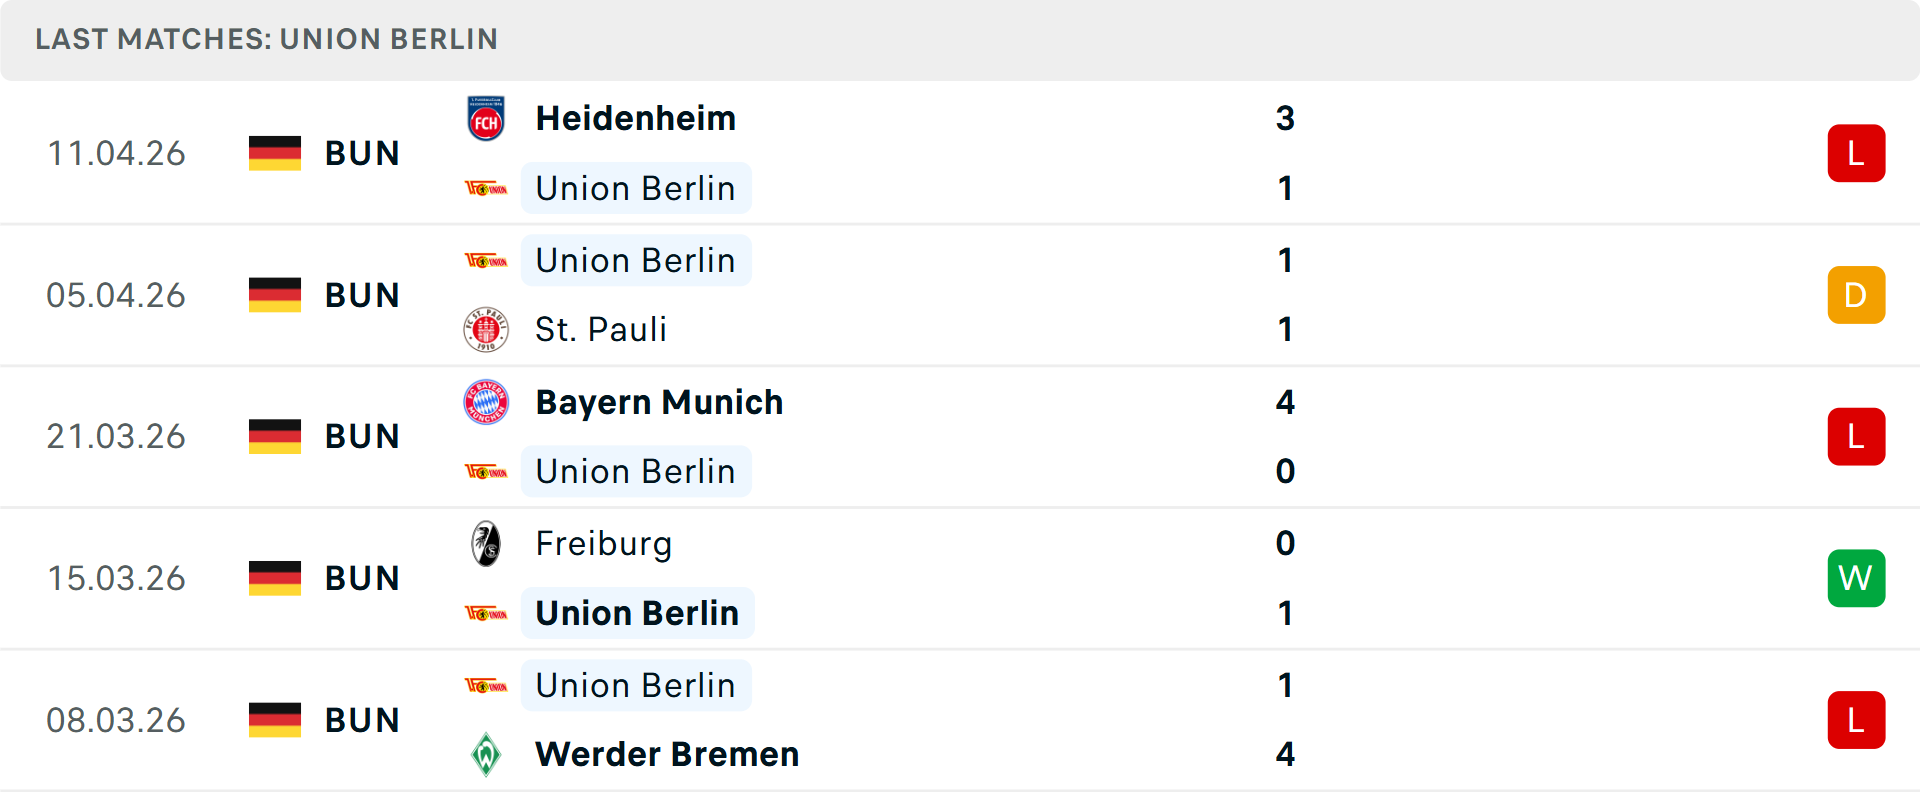Select the Freiburg club badge
1920x792 pixels.
click(x=486, y=544)
